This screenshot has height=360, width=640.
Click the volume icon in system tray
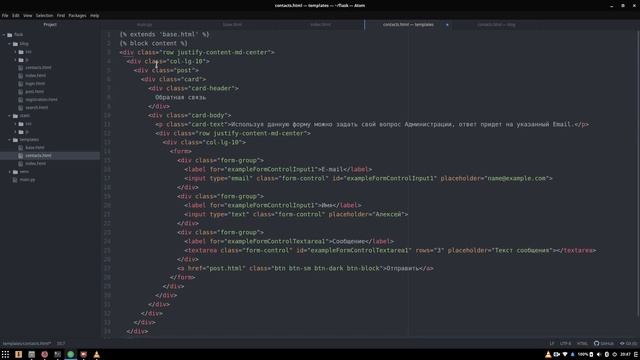pos(599,355)
